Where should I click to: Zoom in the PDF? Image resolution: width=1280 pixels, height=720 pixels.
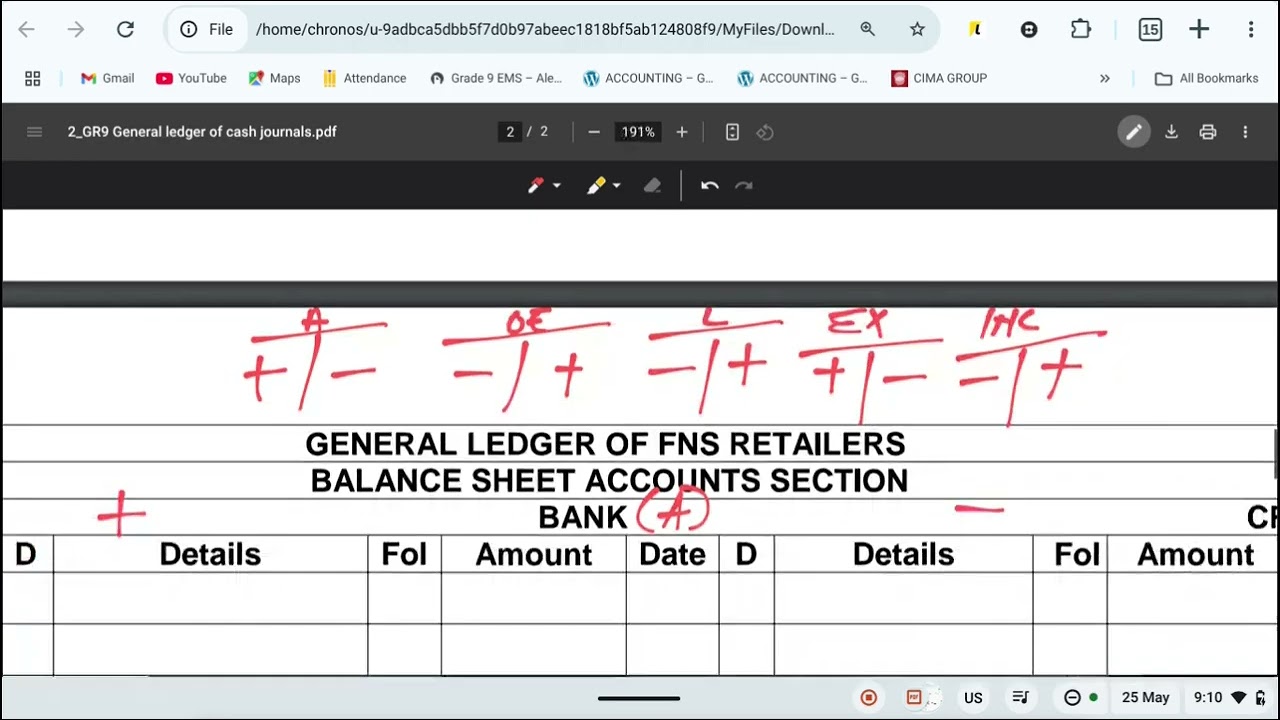682,132
